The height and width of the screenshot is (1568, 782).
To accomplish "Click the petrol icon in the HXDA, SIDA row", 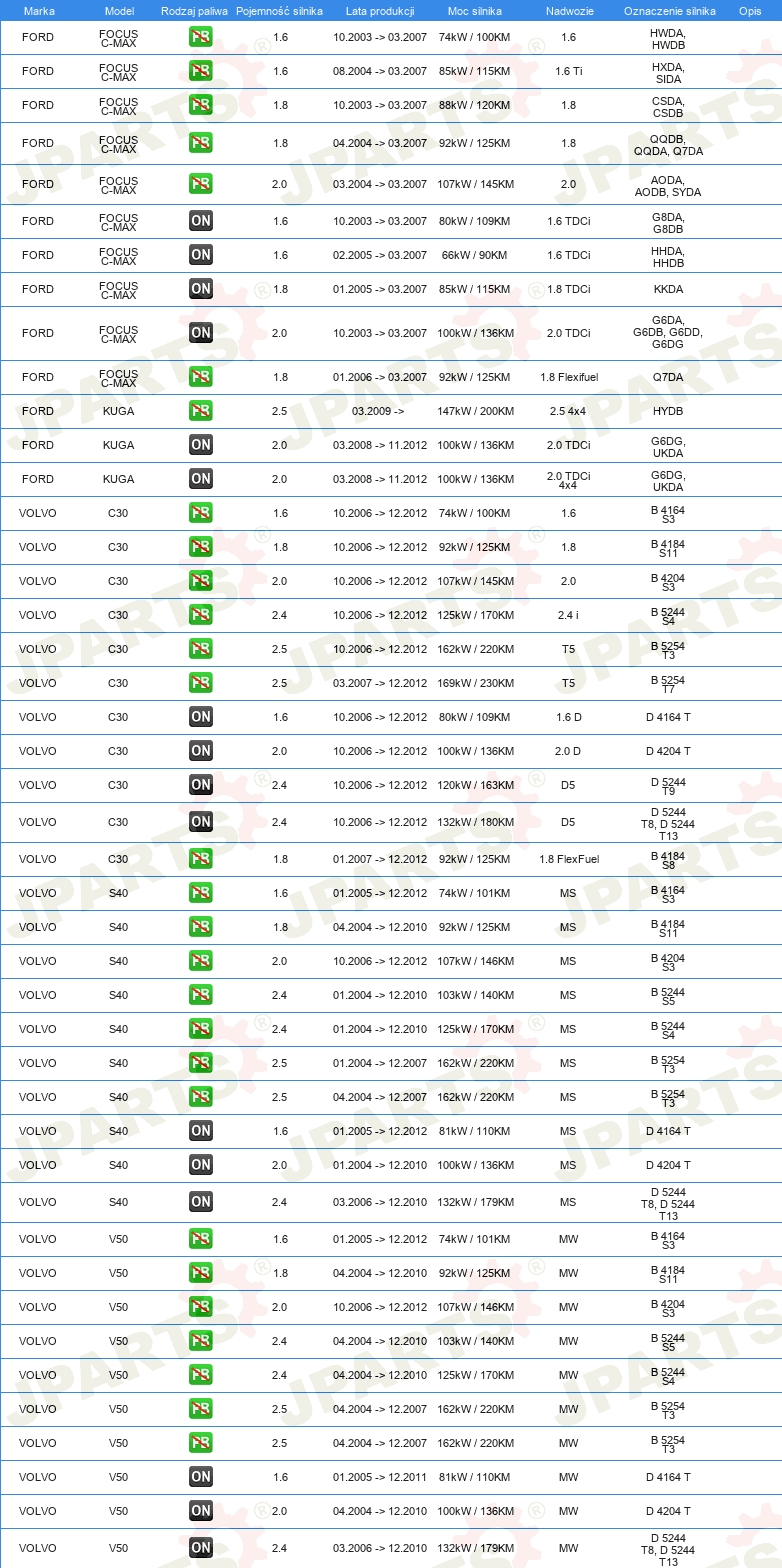I will pos(201,71).
